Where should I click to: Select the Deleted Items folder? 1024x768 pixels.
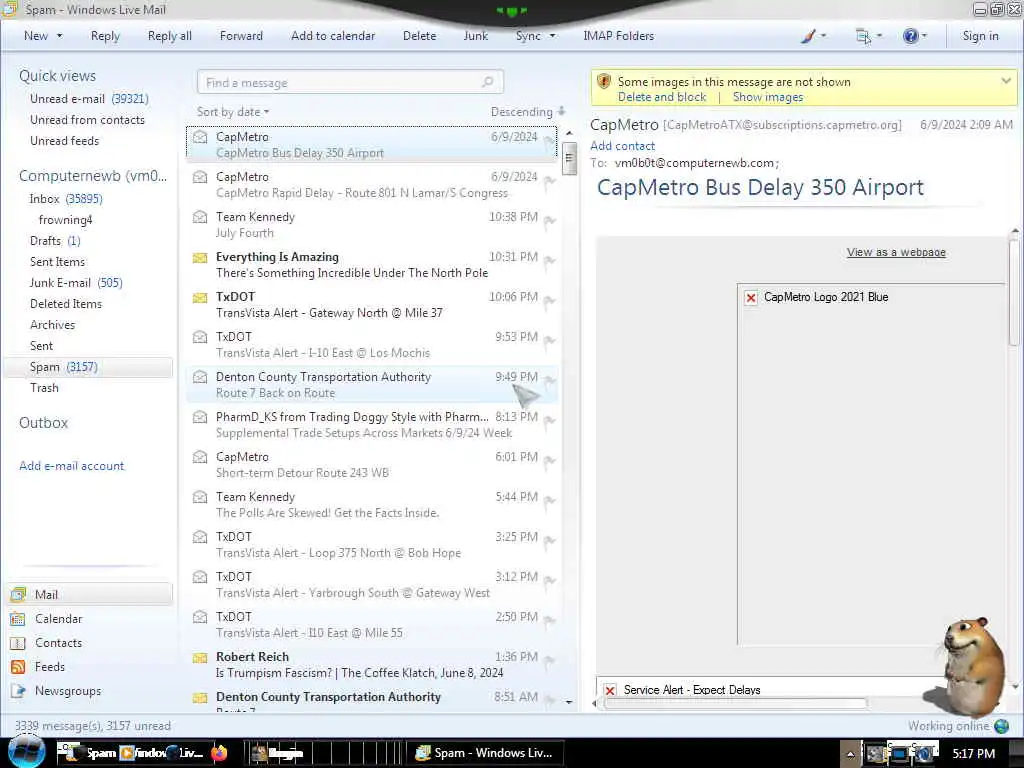click(x=65, y=304)
